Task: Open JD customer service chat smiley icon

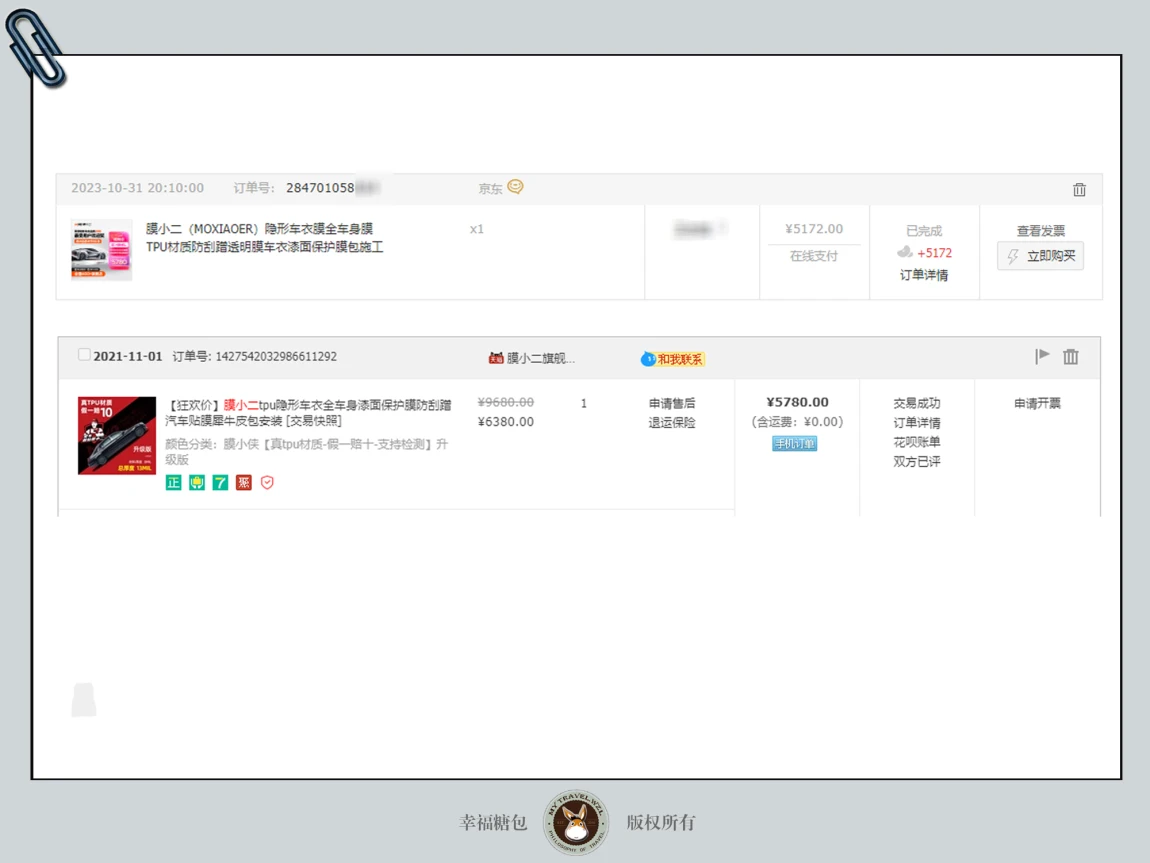Action: pos(516,187)
